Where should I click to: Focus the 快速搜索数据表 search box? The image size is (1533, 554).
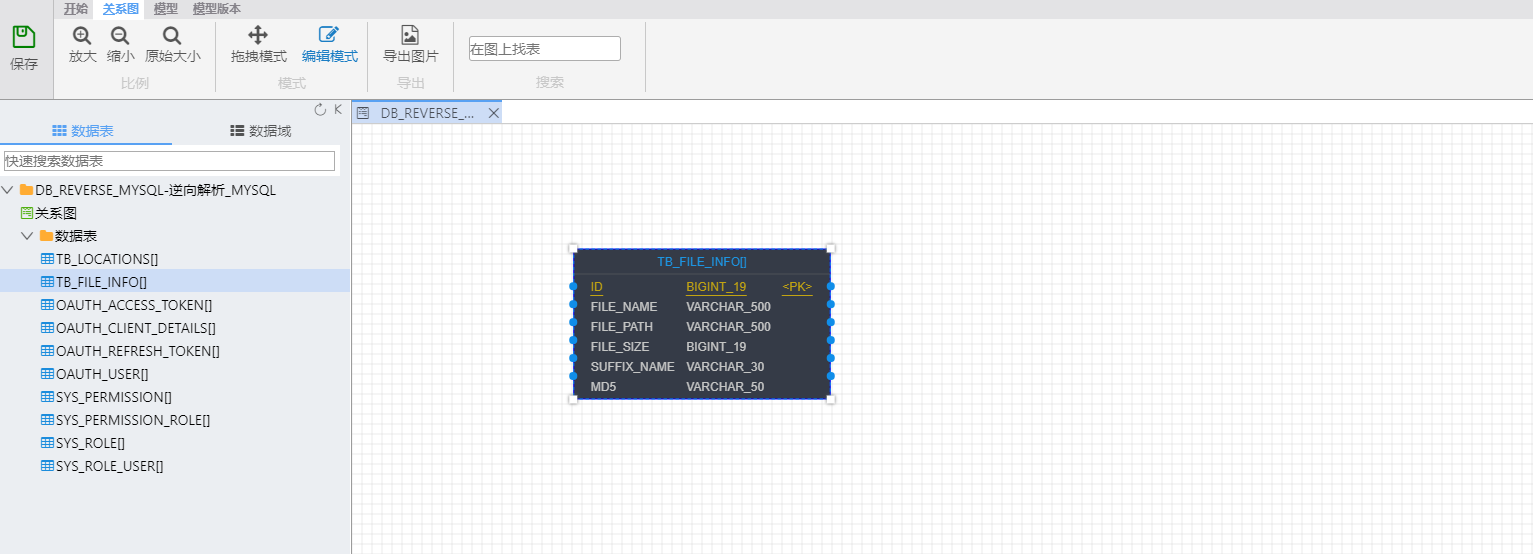pos(169,160)
